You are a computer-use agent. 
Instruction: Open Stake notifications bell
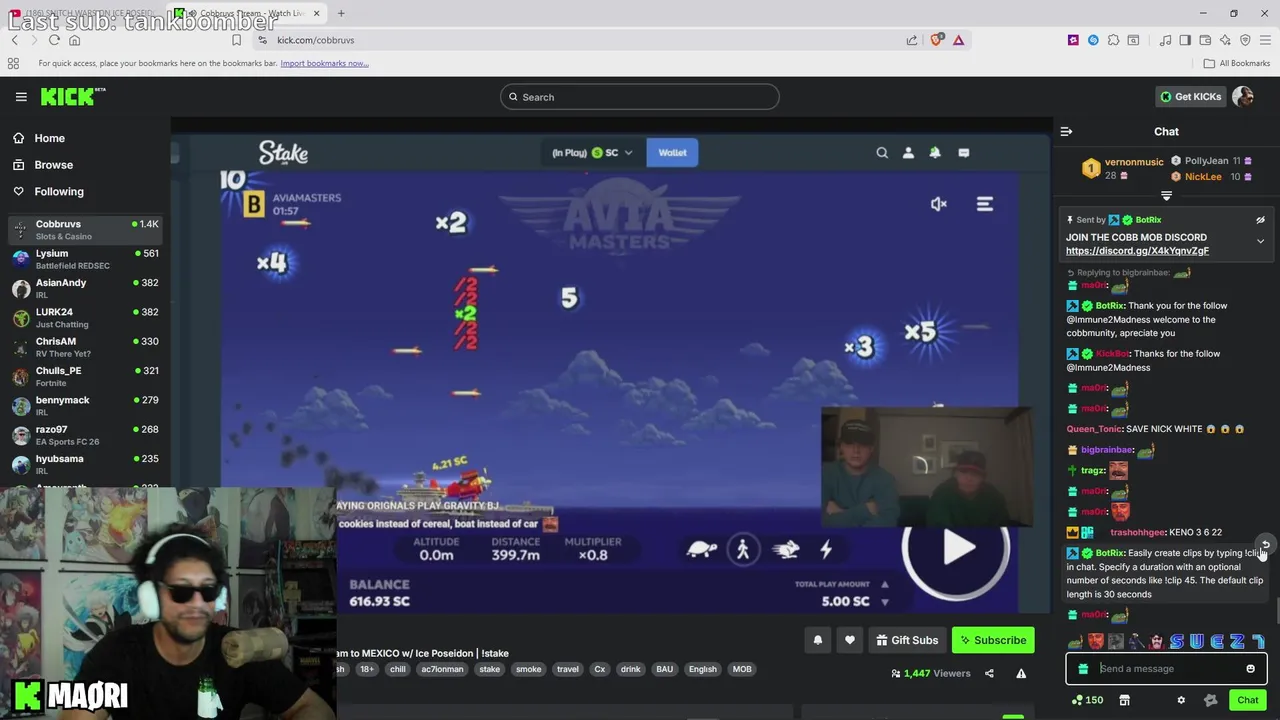[x=935, y=153]
